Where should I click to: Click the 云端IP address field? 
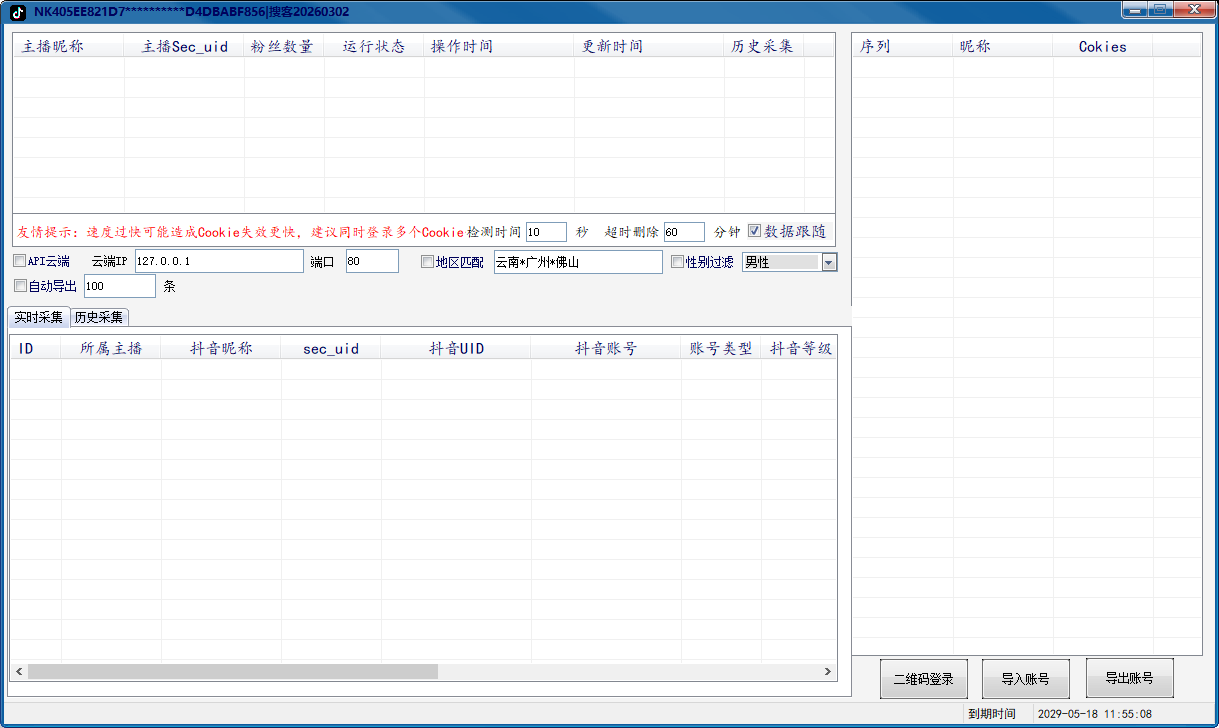(x=219, y=261)
